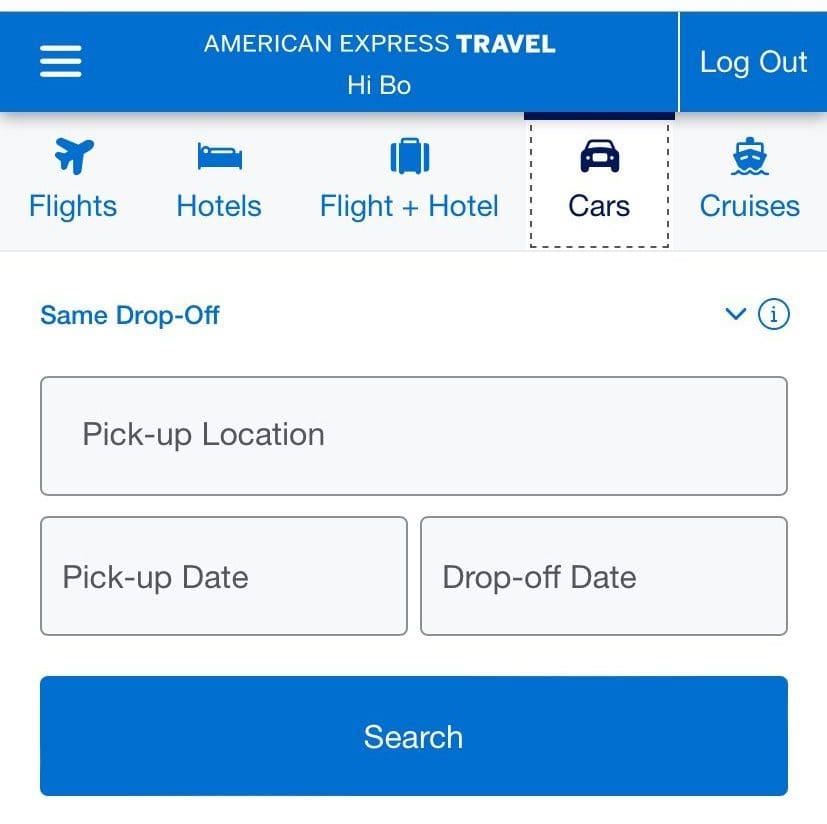Select the Cruises ship icon

(748, 156)
